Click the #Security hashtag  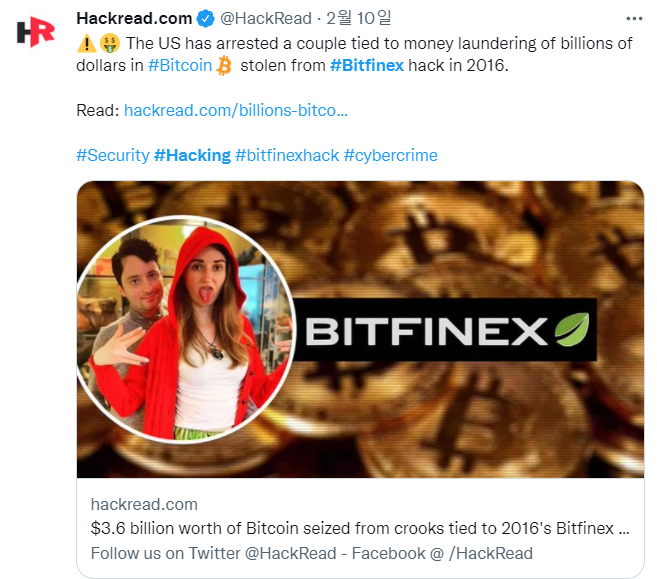coord(113,155)
